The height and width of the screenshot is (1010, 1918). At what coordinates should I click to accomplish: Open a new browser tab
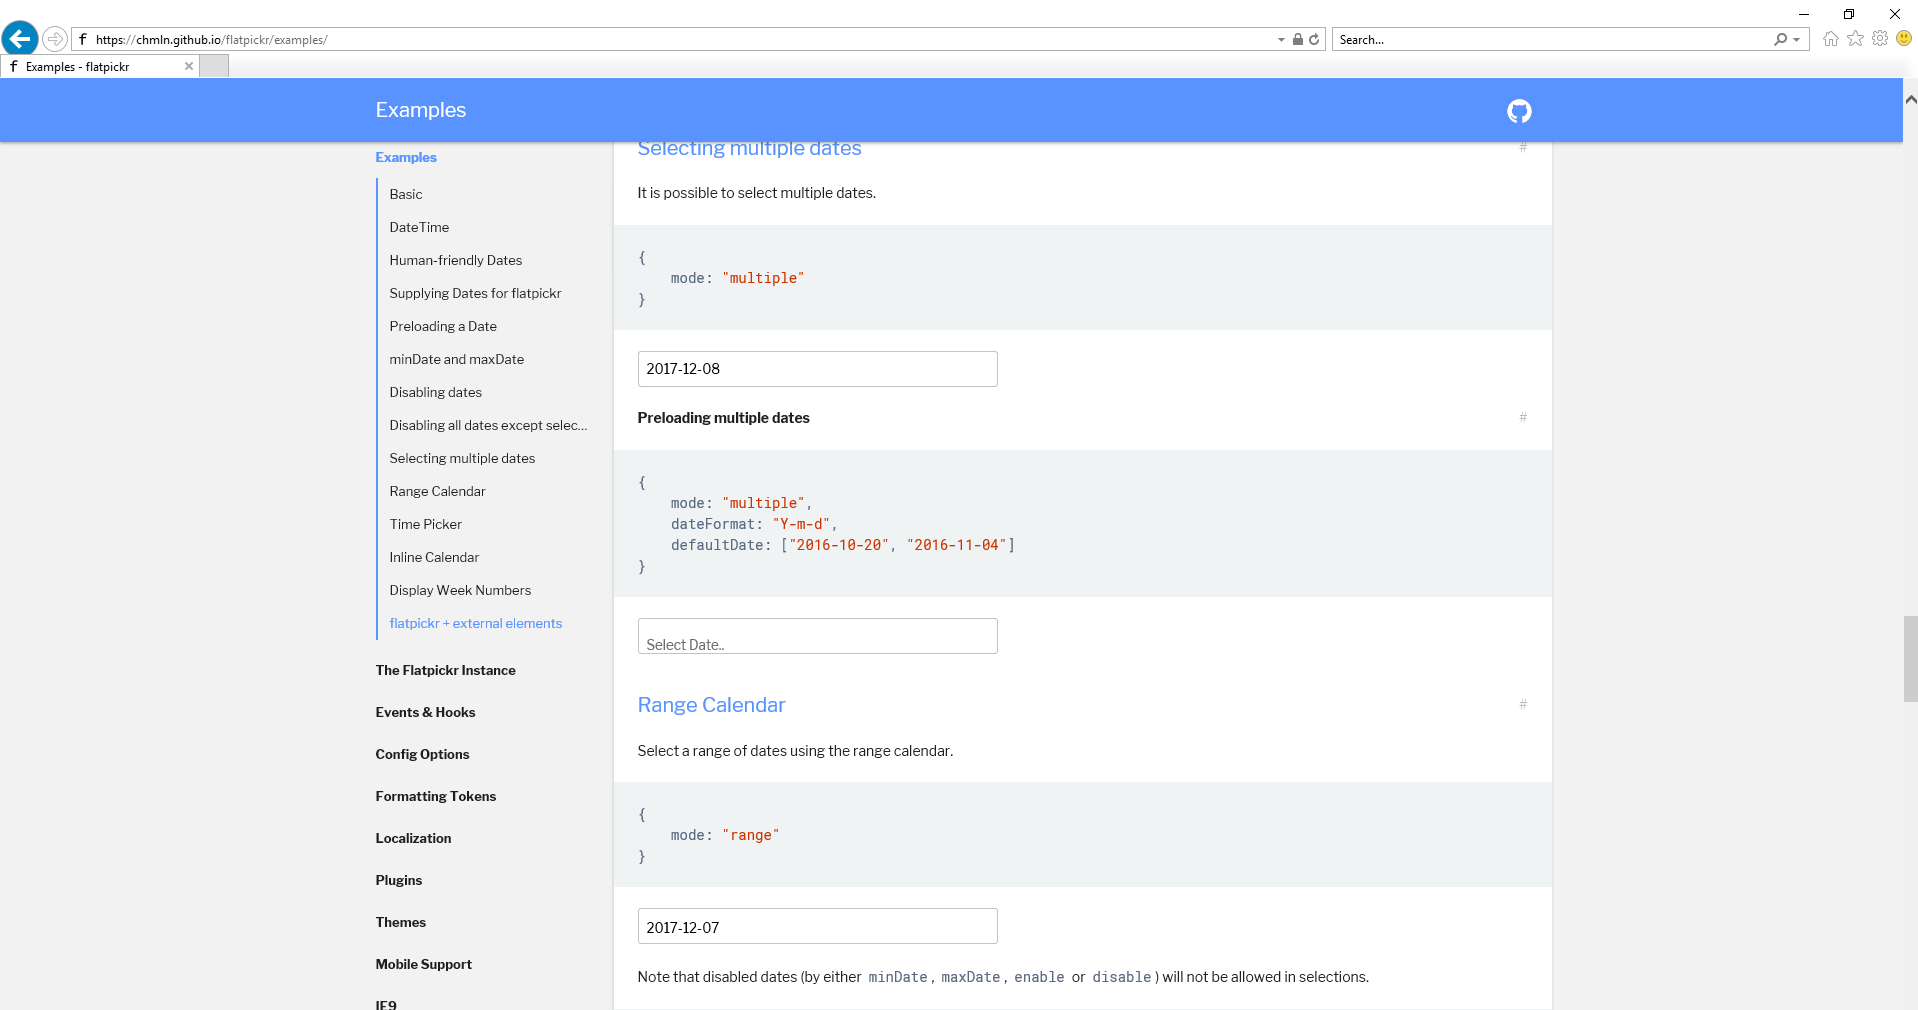[214, 65]
